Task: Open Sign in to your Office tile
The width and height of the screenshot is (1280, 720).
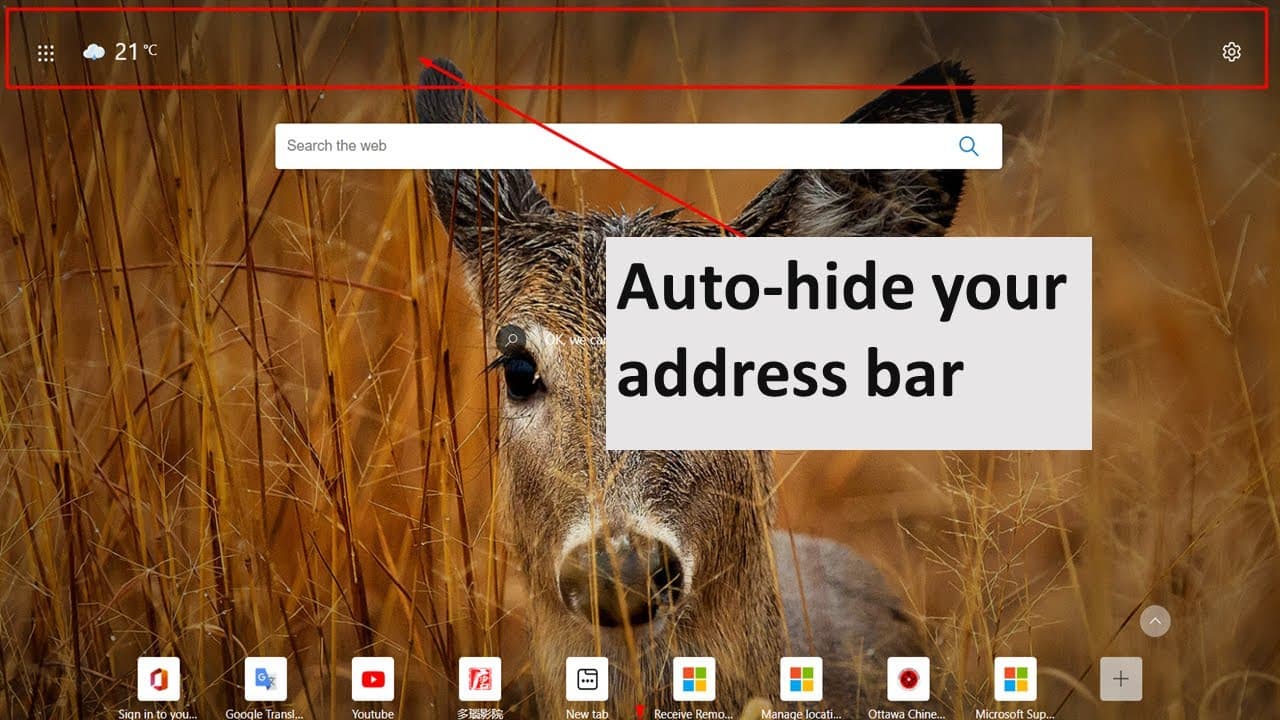Action: [158, 679]
